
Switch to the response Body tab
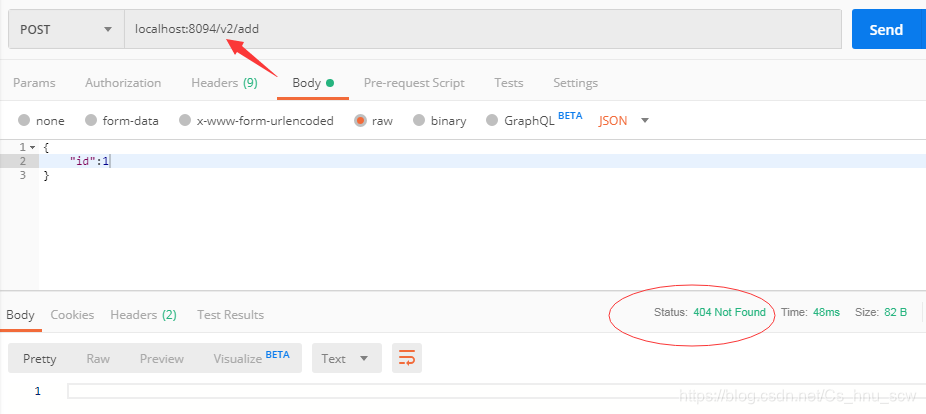point(20,315)
